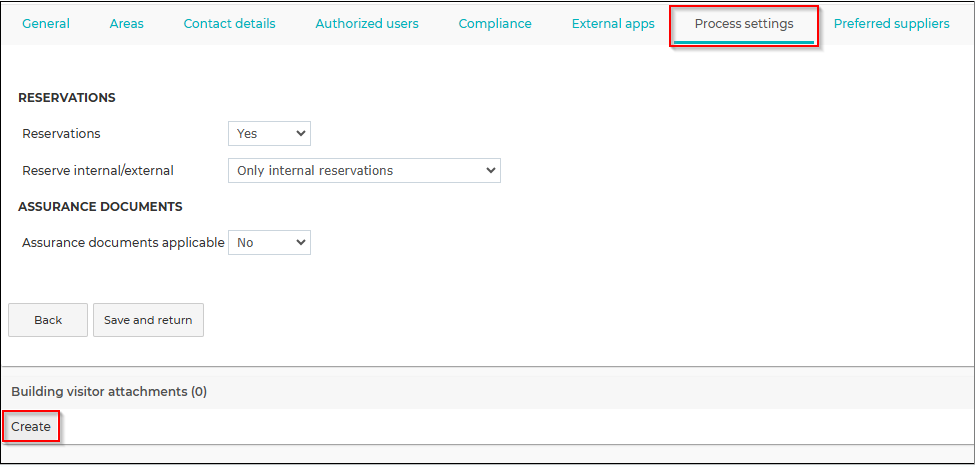Click the Assurance documents applicable label
The height and width of the screenshot is (467, 975).
[x=123, y=243]
